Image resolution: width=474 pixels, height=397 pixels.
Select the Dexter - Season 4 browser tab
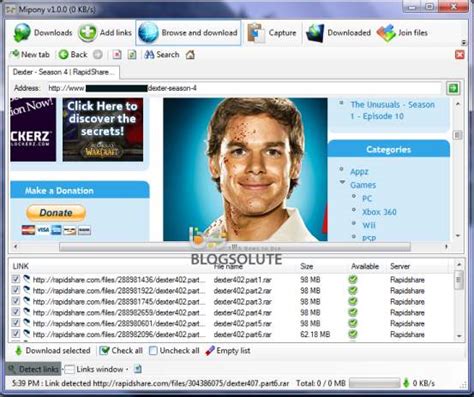click(64, 72)
